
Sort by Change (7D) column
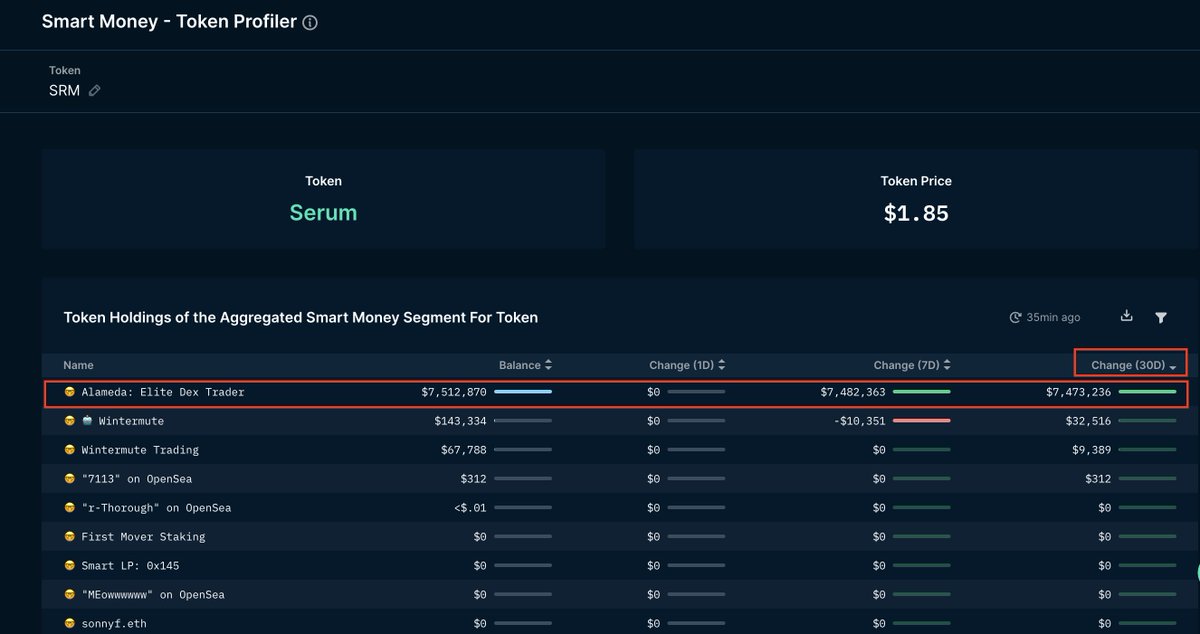[912, 366]
